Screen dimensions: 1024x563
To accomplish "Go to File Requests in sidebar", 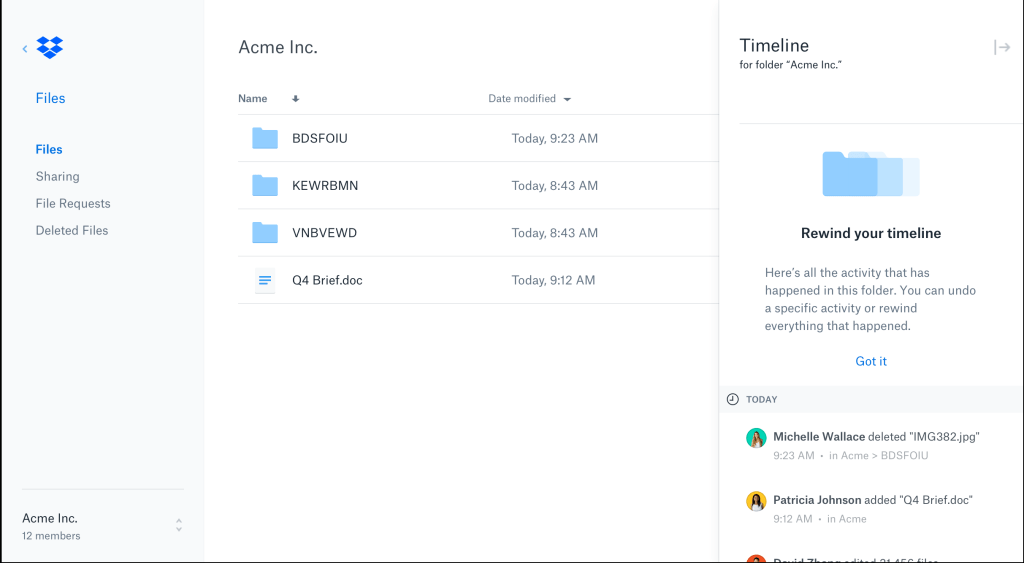I will pos(73,203).
